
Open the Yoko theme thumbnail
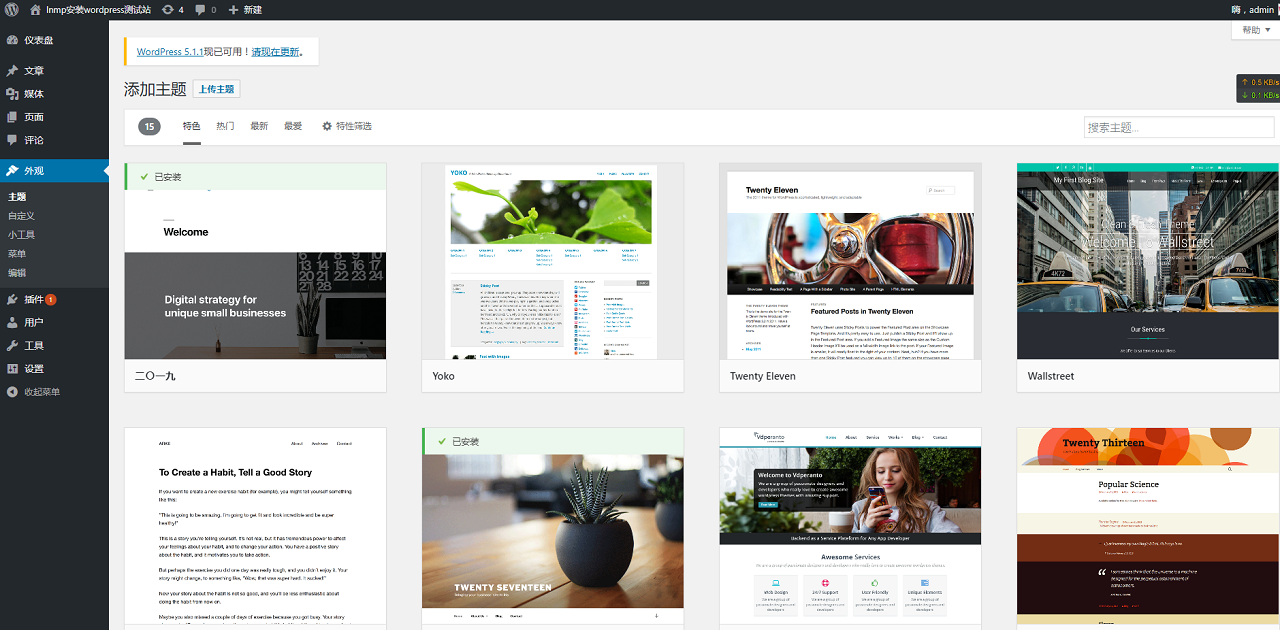553,261
